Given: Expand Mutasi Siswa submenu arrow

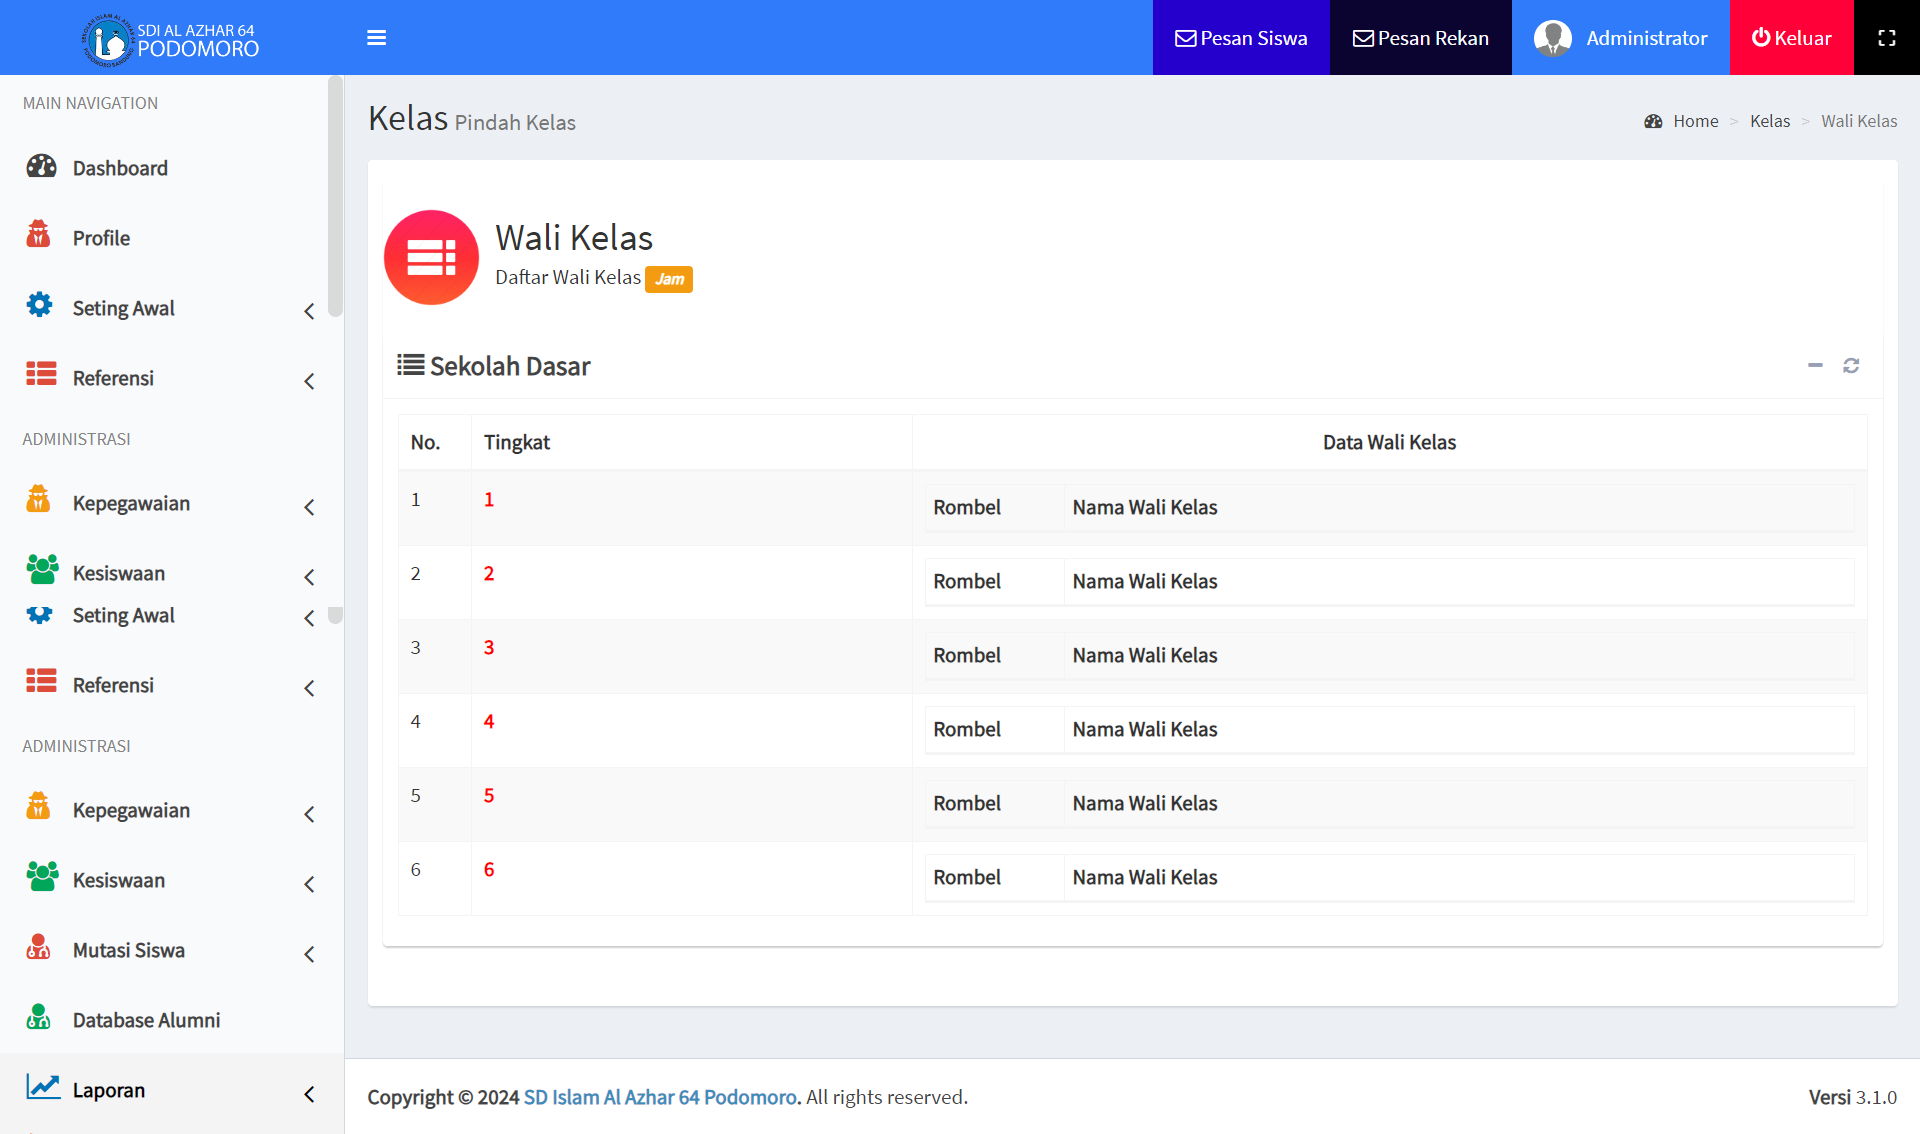Looking at the screenshot, I should [x=309, y=954].
